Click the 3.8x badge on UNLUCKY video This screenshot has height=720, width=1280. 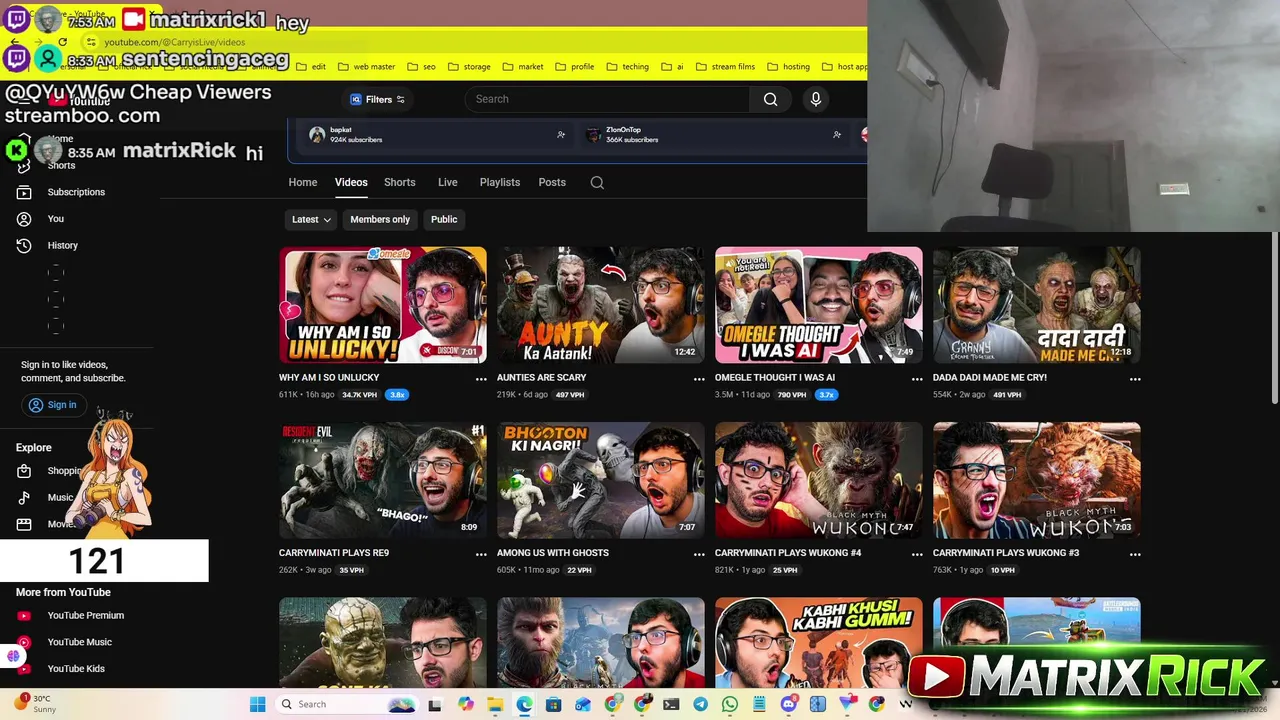click(397, 395)
